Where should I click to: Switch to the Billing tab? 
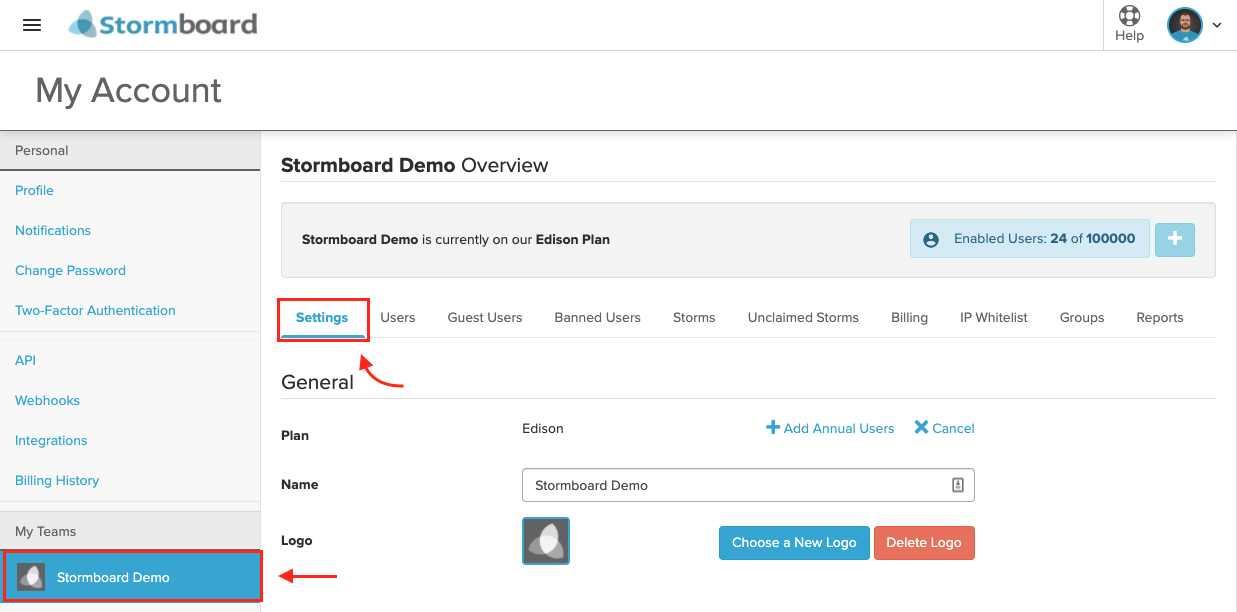click(910, 318)
